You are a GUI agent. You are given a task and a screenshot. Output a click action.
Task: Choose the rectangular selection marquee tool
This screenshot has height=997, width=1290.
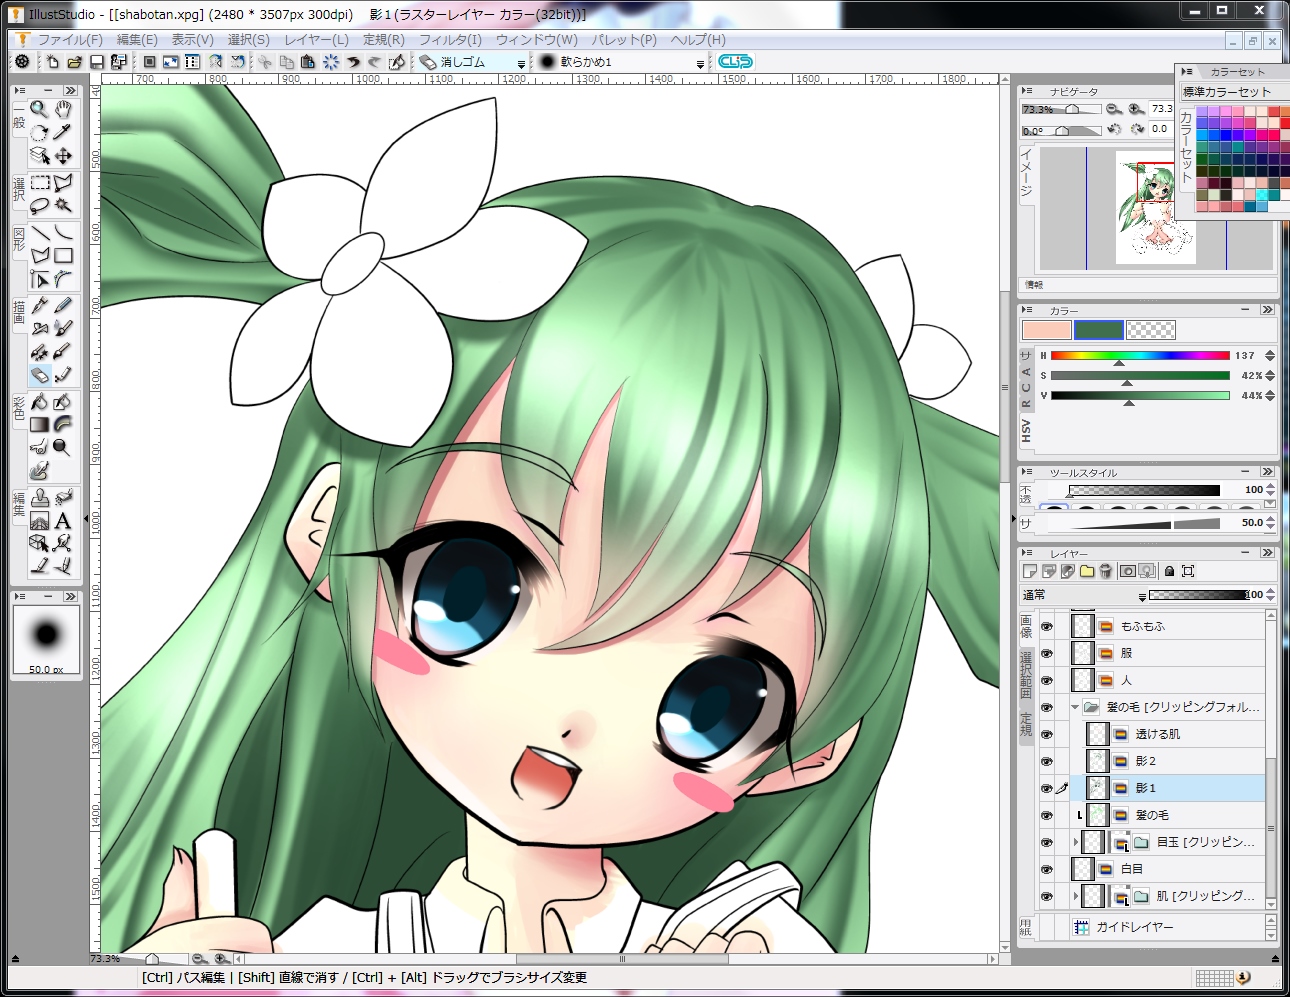[x=39, y=183]
